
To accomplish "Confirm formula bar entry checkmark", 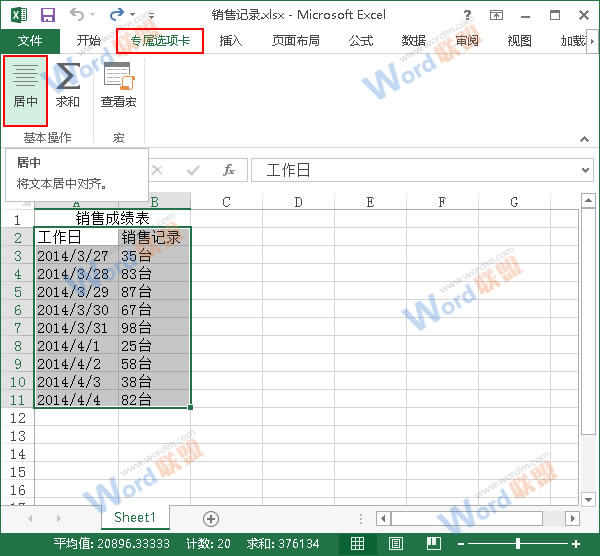I will tap(193, 170).
